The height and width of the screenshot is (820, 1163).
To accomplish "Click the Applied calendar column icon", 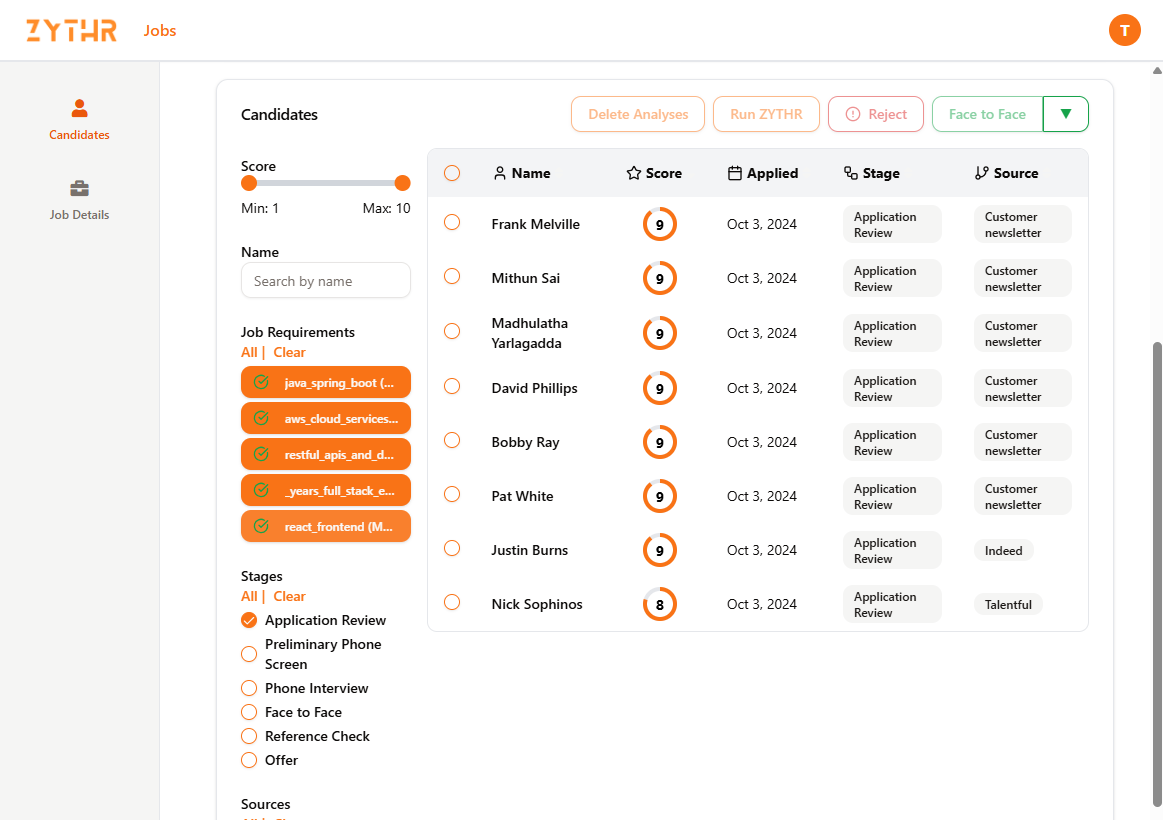I will tap(735, 173).
